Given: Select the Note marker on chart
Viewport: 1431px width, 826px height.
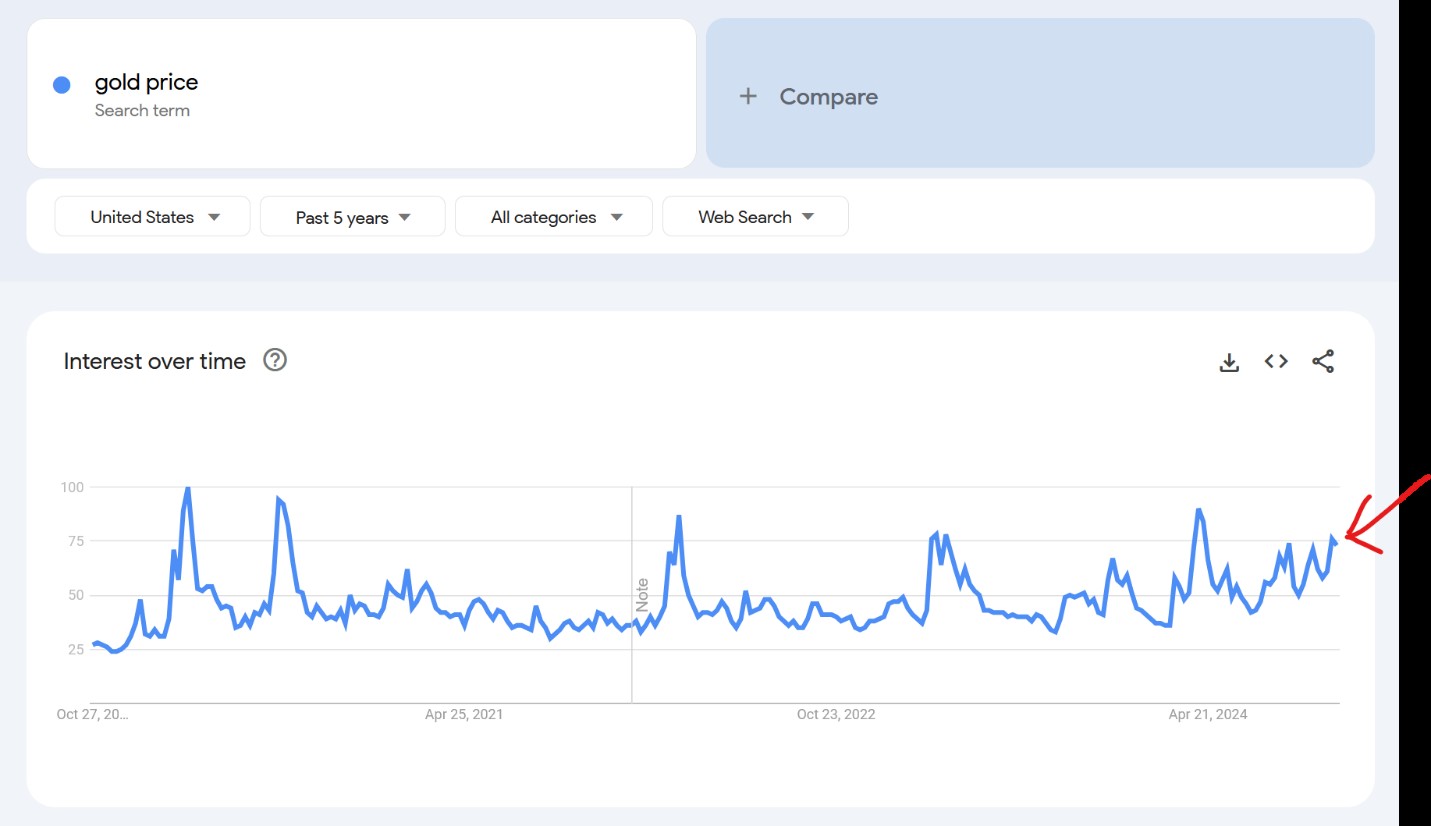Looking at the screenshot, I should click(642, 595).
